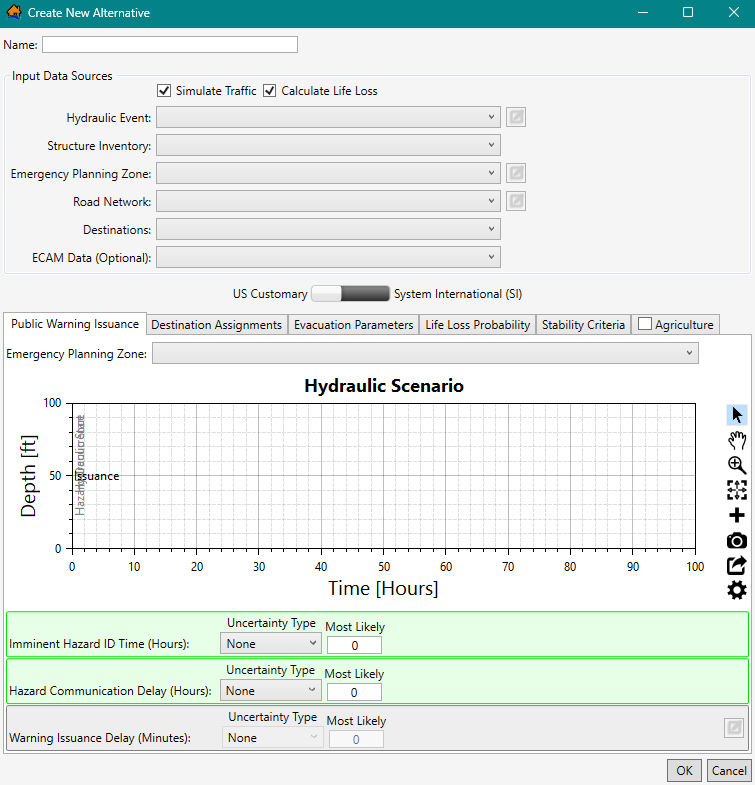Open the Hydraulic Event dropdown
Screen dimensions: 755x785
[328, 117]
